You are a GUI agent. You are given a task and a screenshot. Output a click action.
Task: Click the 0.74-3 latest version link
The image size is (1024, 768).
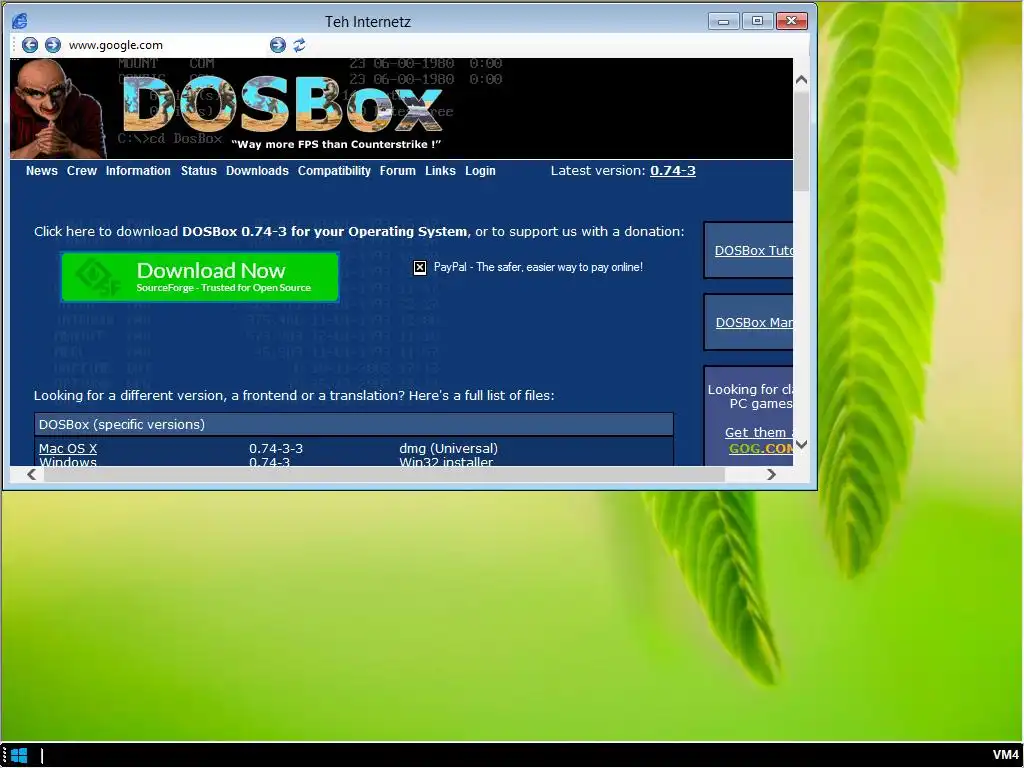coord(673,170)
